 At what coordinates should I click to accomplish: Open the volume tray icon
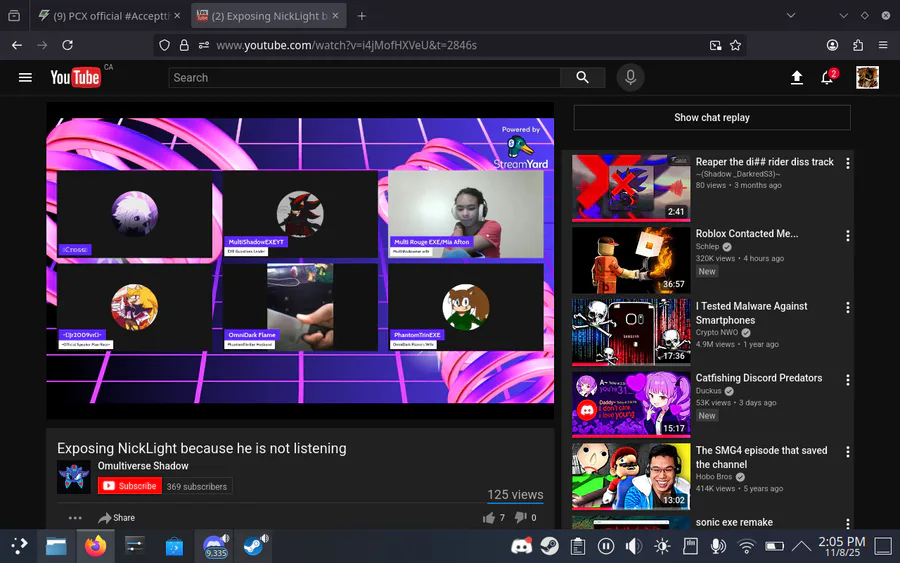634,546
